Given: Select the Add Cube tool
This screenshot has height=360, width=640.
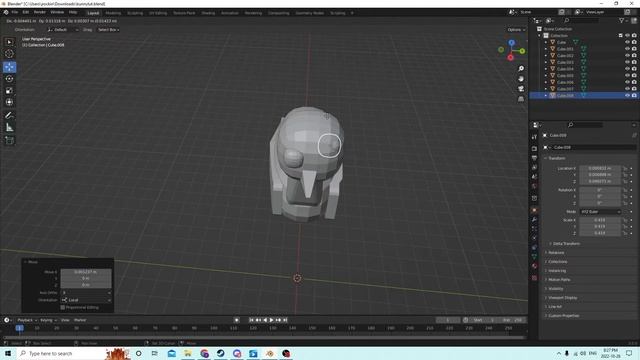Looking at the screenshot, I should (x=9, y=141).
